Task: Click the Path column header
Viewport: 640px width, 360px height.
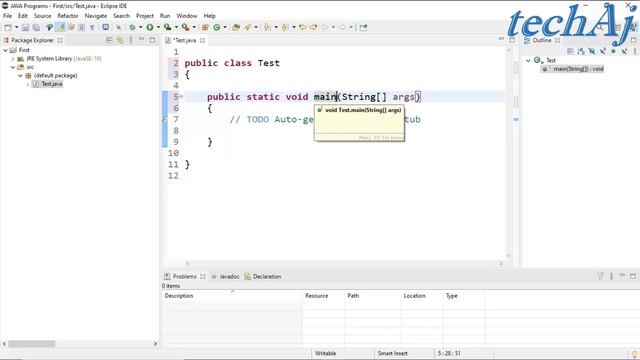Action: coord(373,296)
